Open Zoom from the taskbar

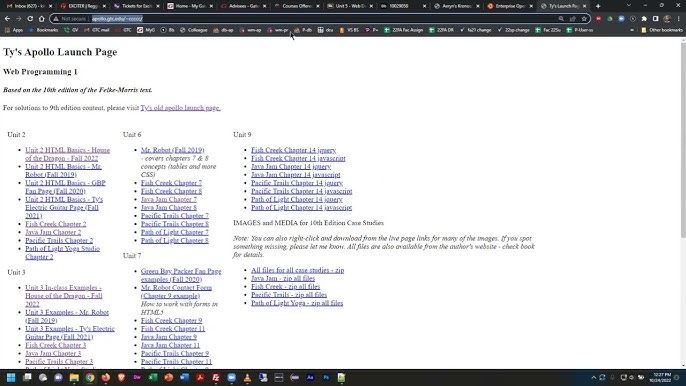pos(231,377)
